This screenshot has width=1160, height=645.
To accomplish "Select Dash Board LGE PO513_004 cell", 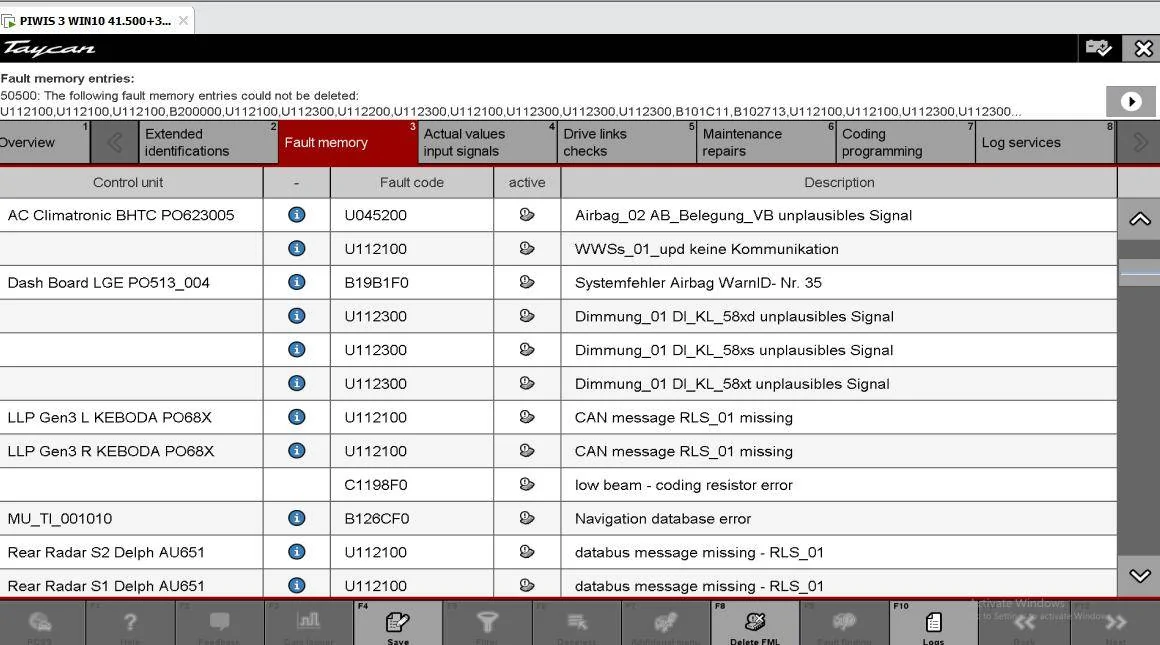I will click(131, 282).
